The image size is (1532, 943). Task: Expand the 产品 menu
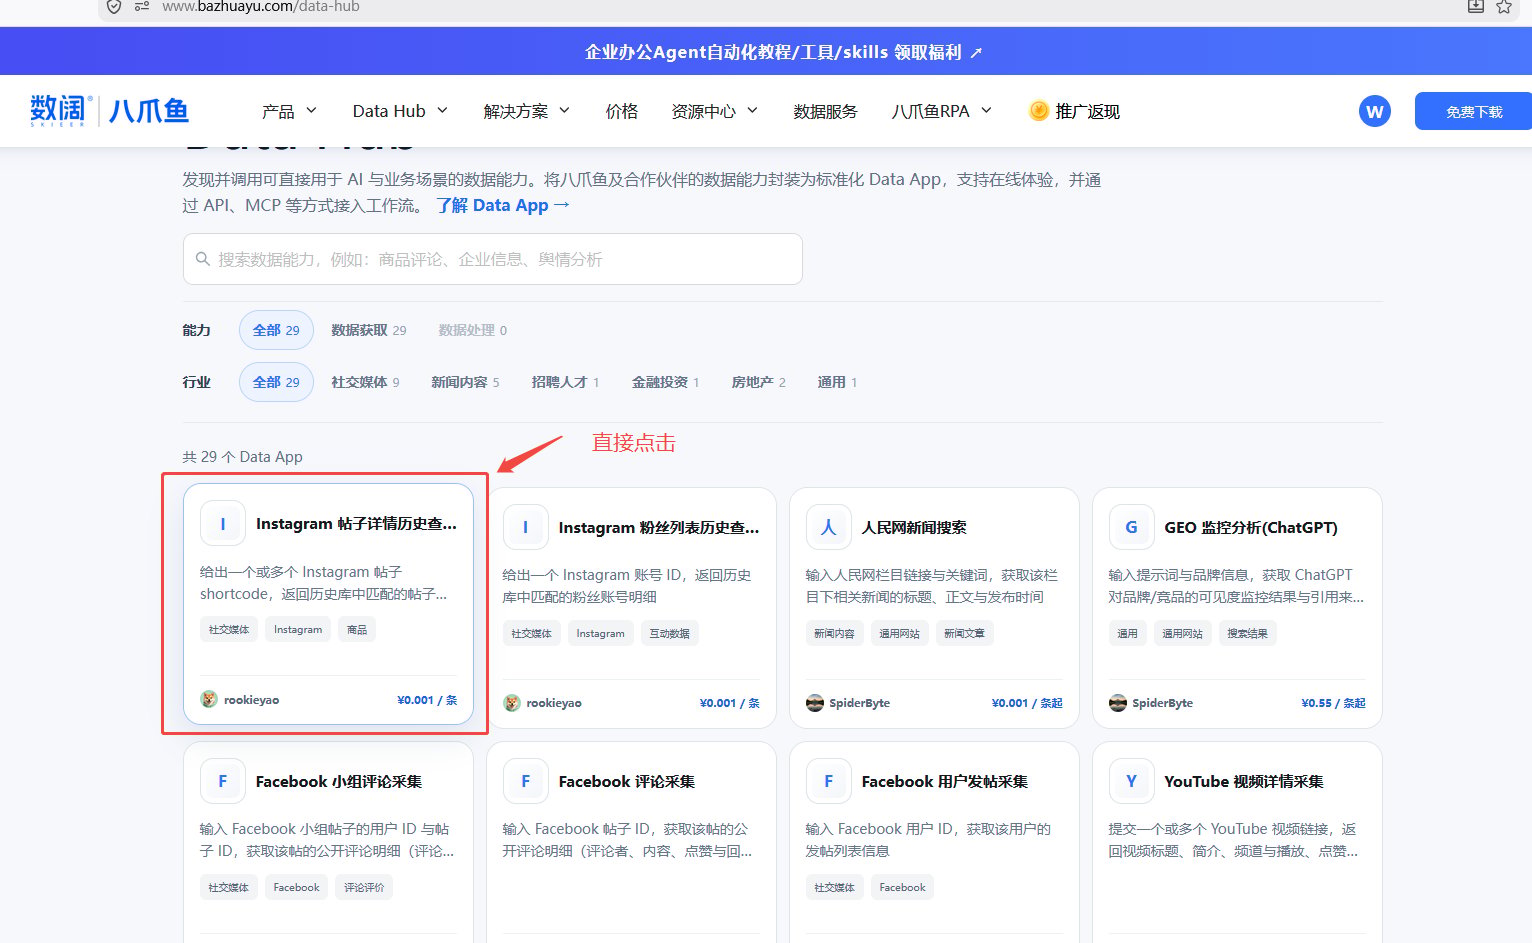tap(289, 111)
